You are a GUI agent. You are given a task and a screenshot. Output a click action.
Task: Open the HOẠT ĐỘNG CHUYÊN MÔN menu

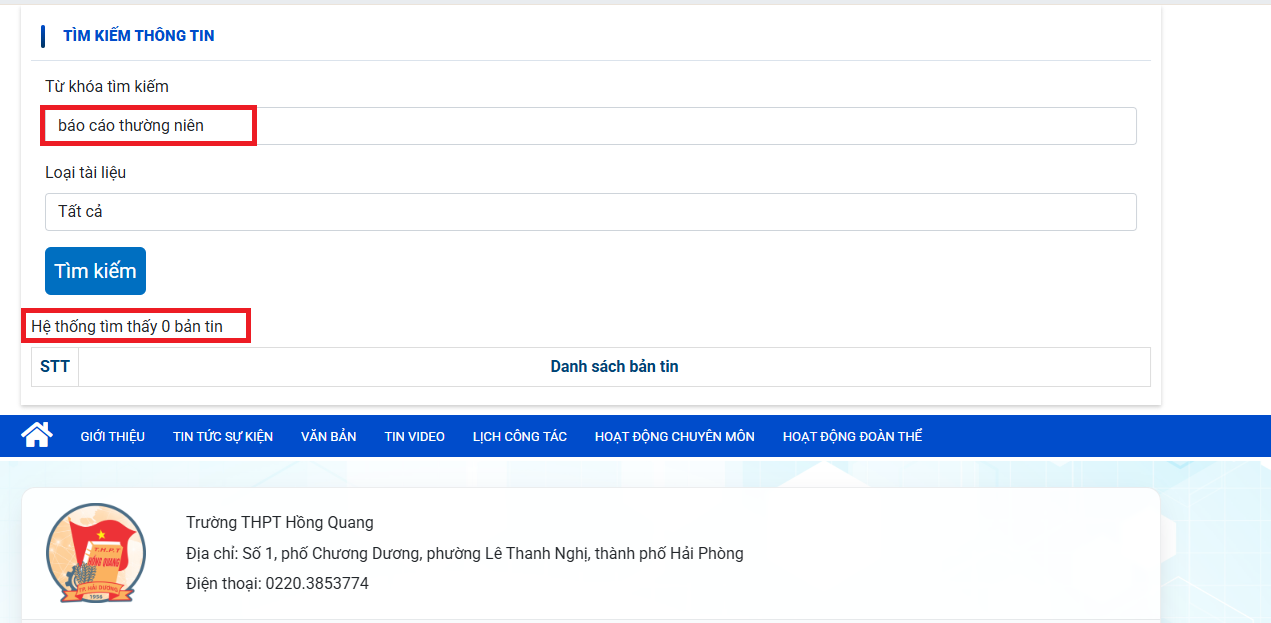pyautogui.click(x=675, y=437)
